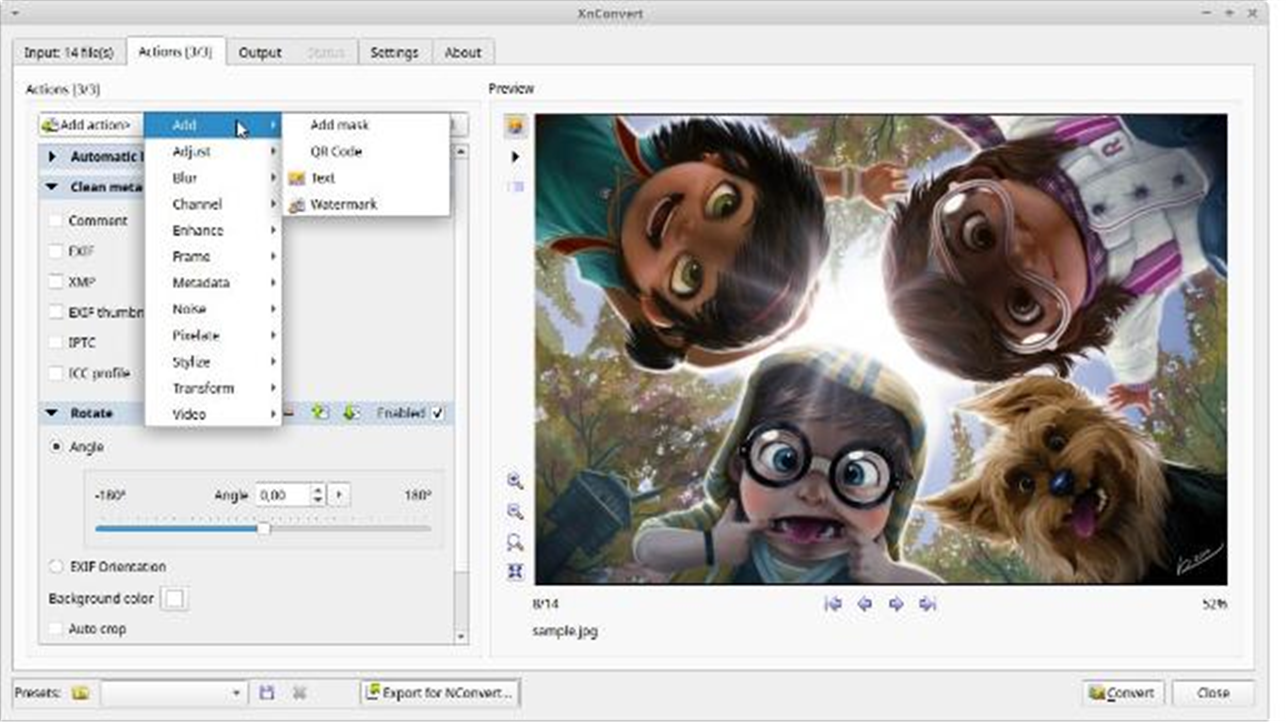Collapse the Rotate action section
This screenshot has height=722, width=1286.
[52, 413]
